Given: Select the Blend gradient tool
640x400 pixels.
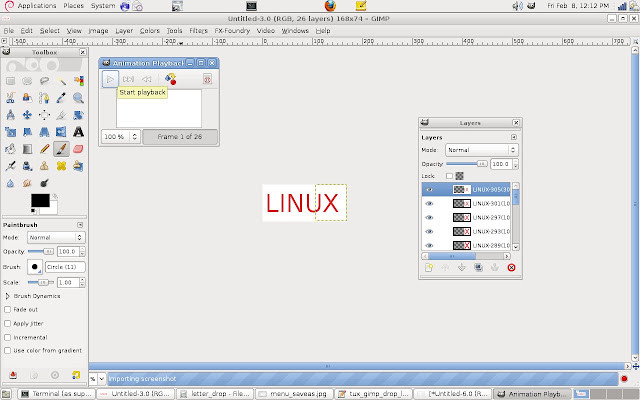Looking at the screenshot, I should pyautogui.click(x=27, y=149).
